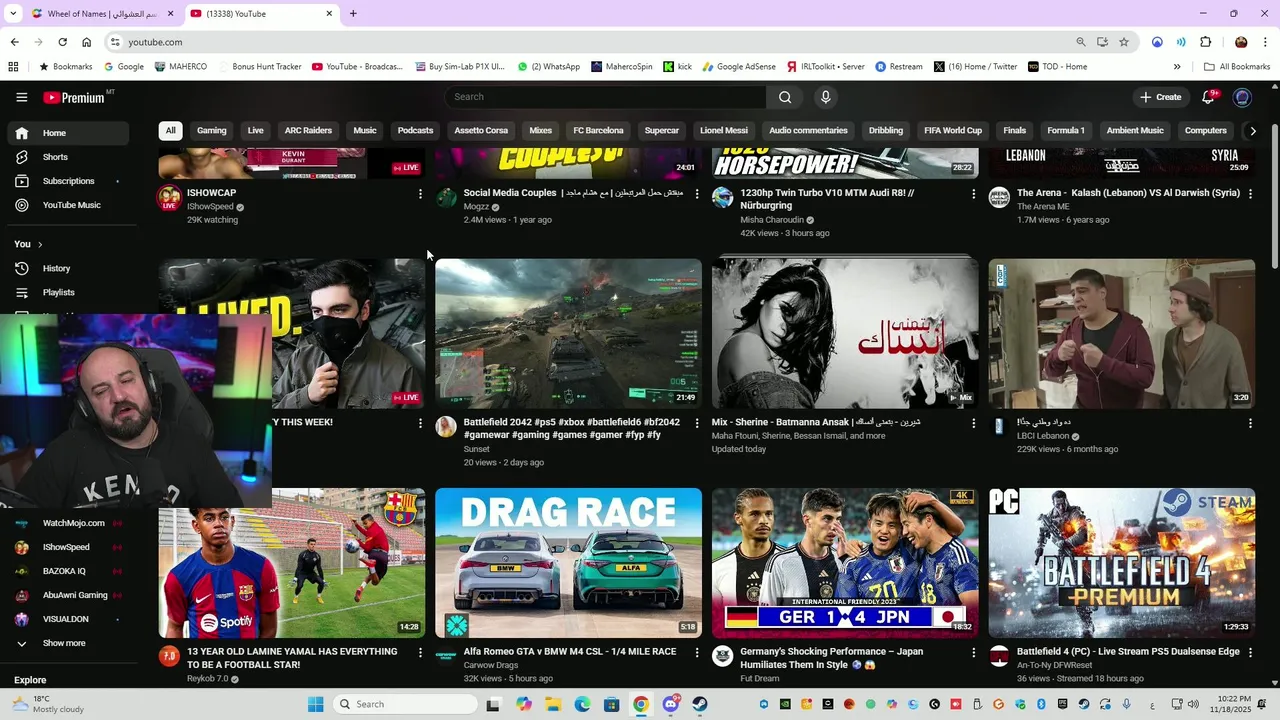Viewport: 1280px width, 720px height.
Task: Expand Show more subscriptions
Action: pyautogui.click(x=64, y=643)
